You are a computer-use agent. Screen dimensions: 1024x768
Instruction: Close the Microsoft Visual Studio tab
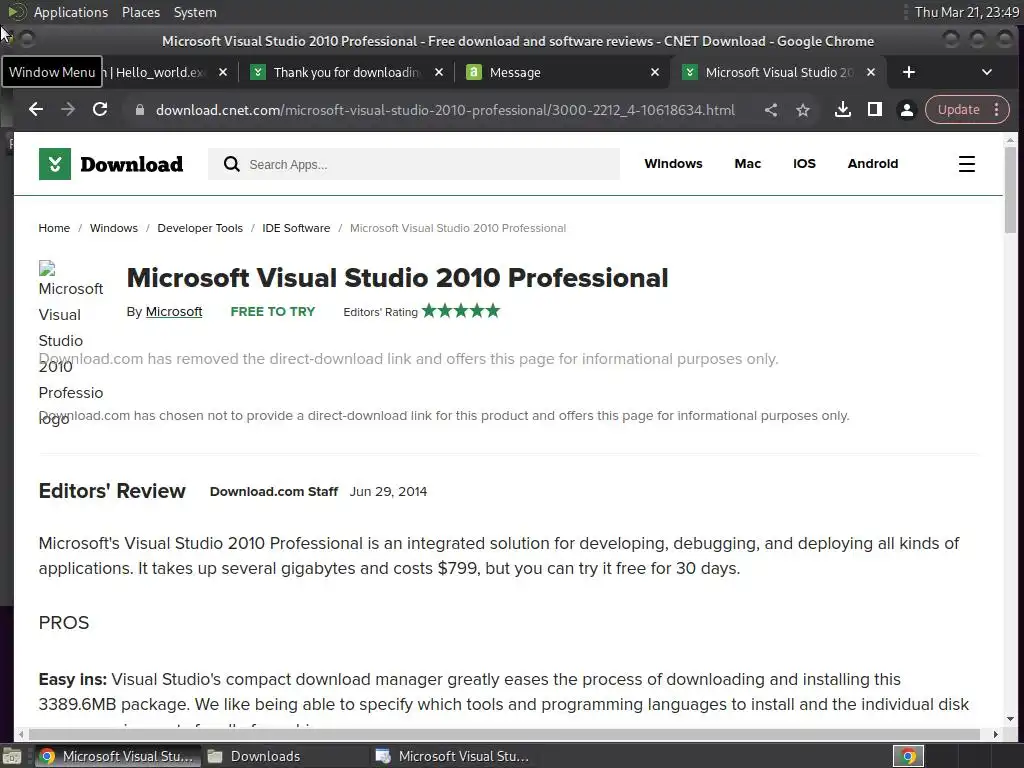[x=871, y=72]
